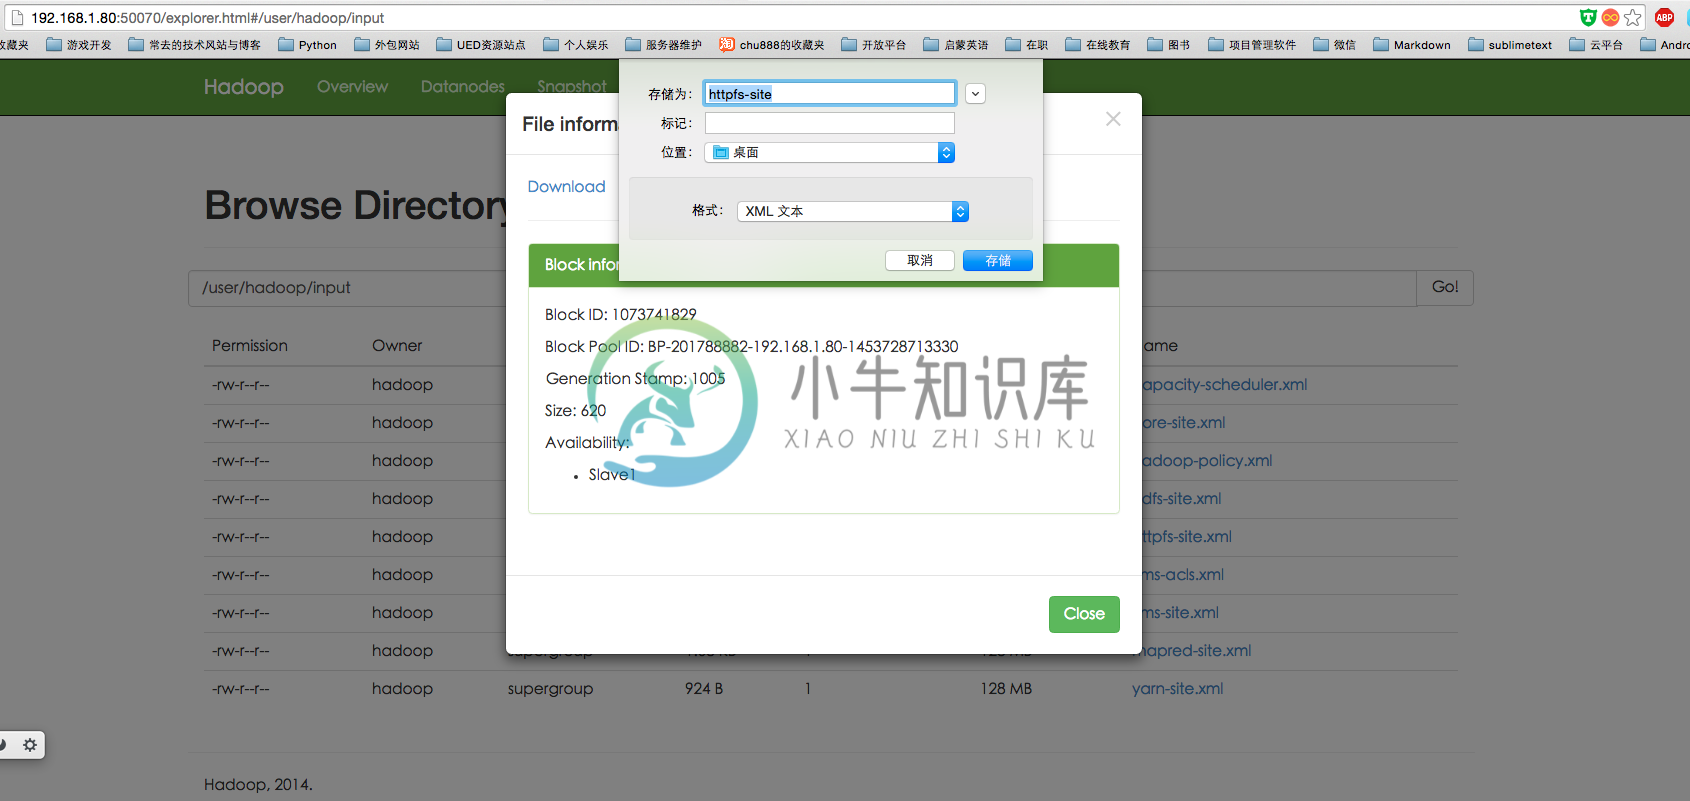Click the 标记 tags field

829,123
